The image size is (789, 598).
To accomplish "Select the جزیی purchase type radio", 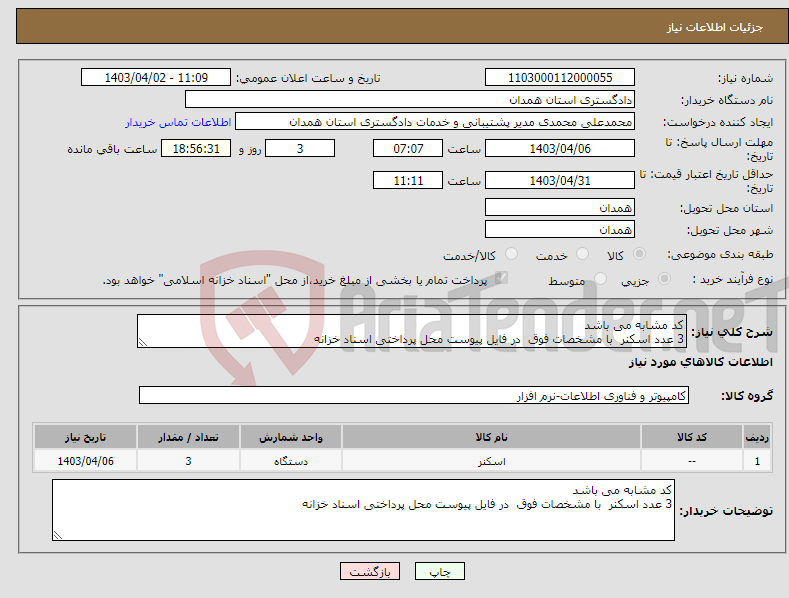I will click(x=664, y=278).
